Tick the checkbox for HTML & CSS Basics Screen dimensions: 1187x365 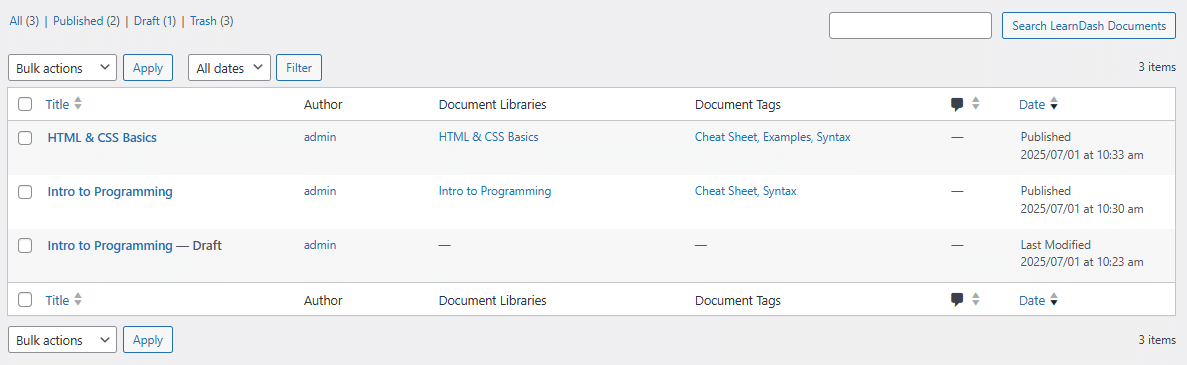point(25,138)
